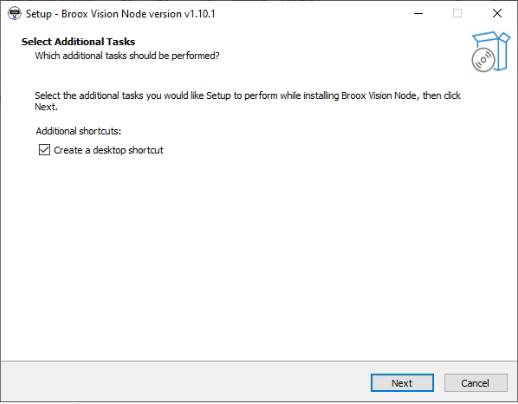Image resolution: width=518 pixels, height=404 pixels.
Task: Click the disc graphic on the wizard image
Action: pyautogui.click(x=483, y=60)
